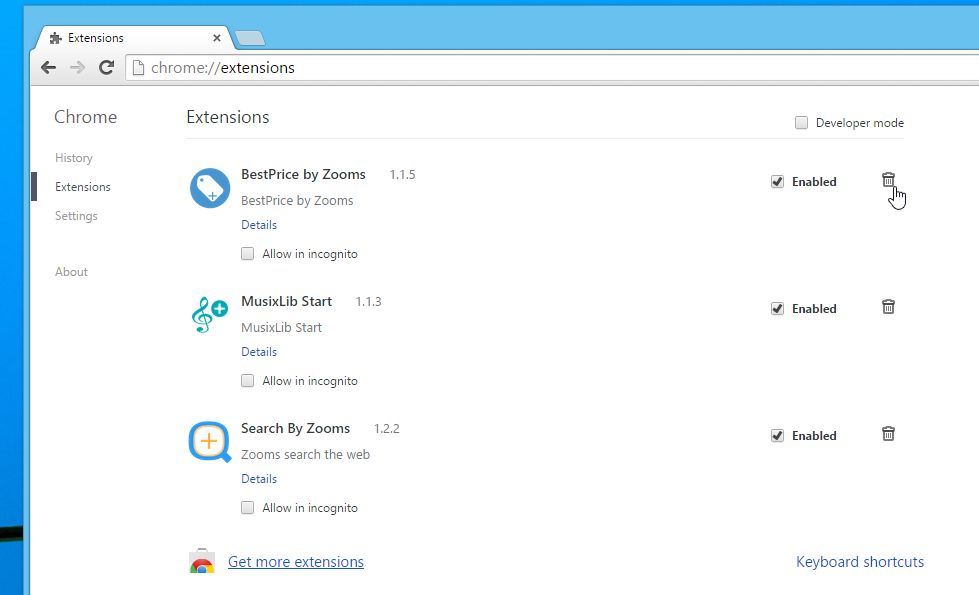Click the browser forward arrow

coord(77,67)
